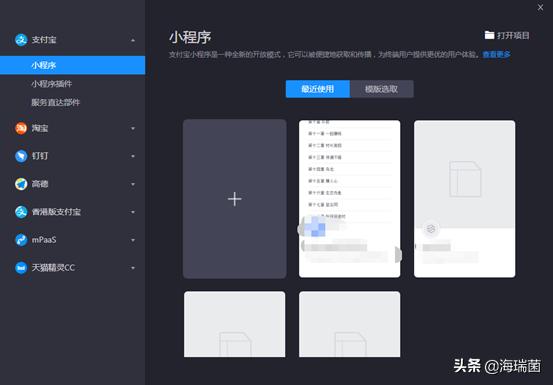Expand the 淘宝 section arrow
The image size is (553, 385).
[x=133, y=128]
